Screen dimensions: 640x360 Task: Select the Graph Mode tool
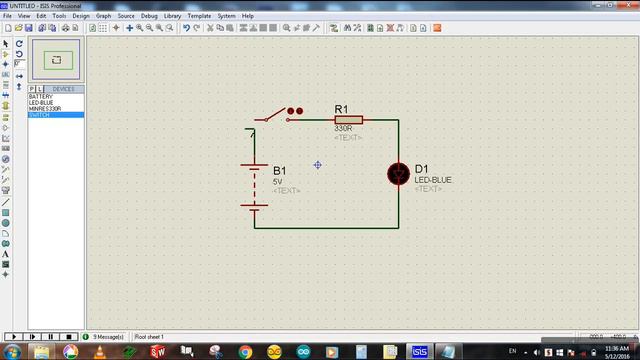click(6, 138)
